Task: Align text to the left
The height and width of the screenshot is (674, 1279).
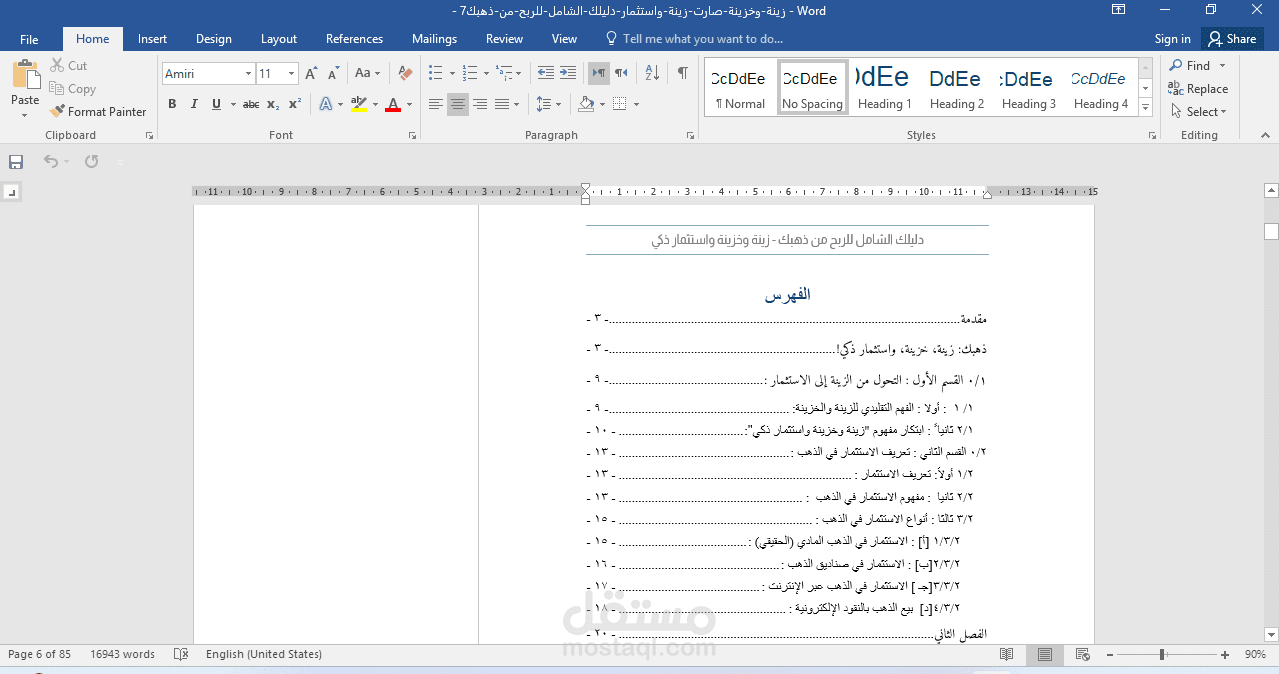Action: [436, 104]
